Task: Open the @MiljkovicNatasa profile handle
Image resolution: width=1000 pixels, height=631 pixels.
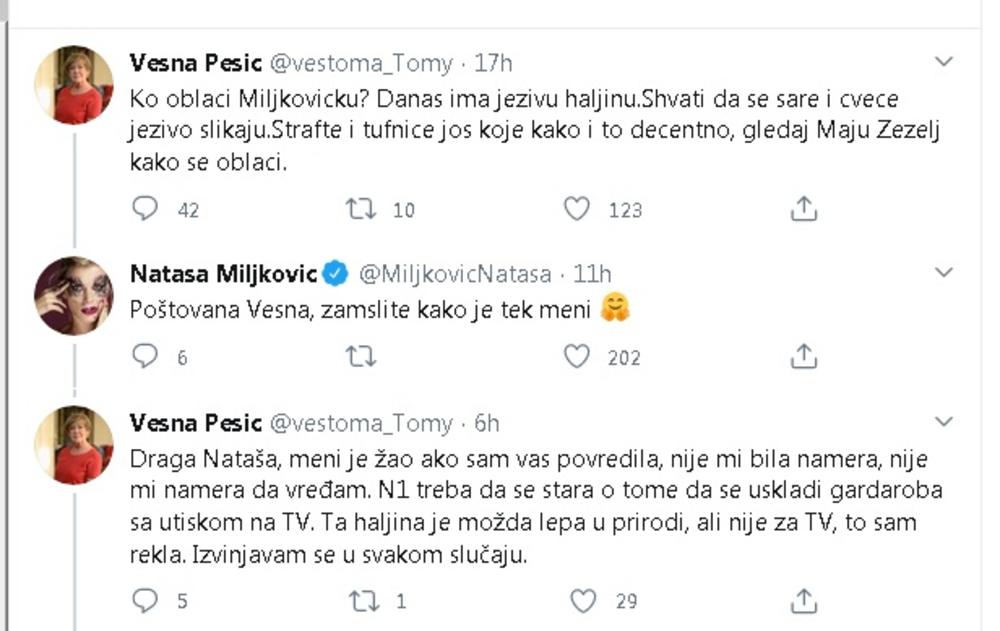Action: 454,273
